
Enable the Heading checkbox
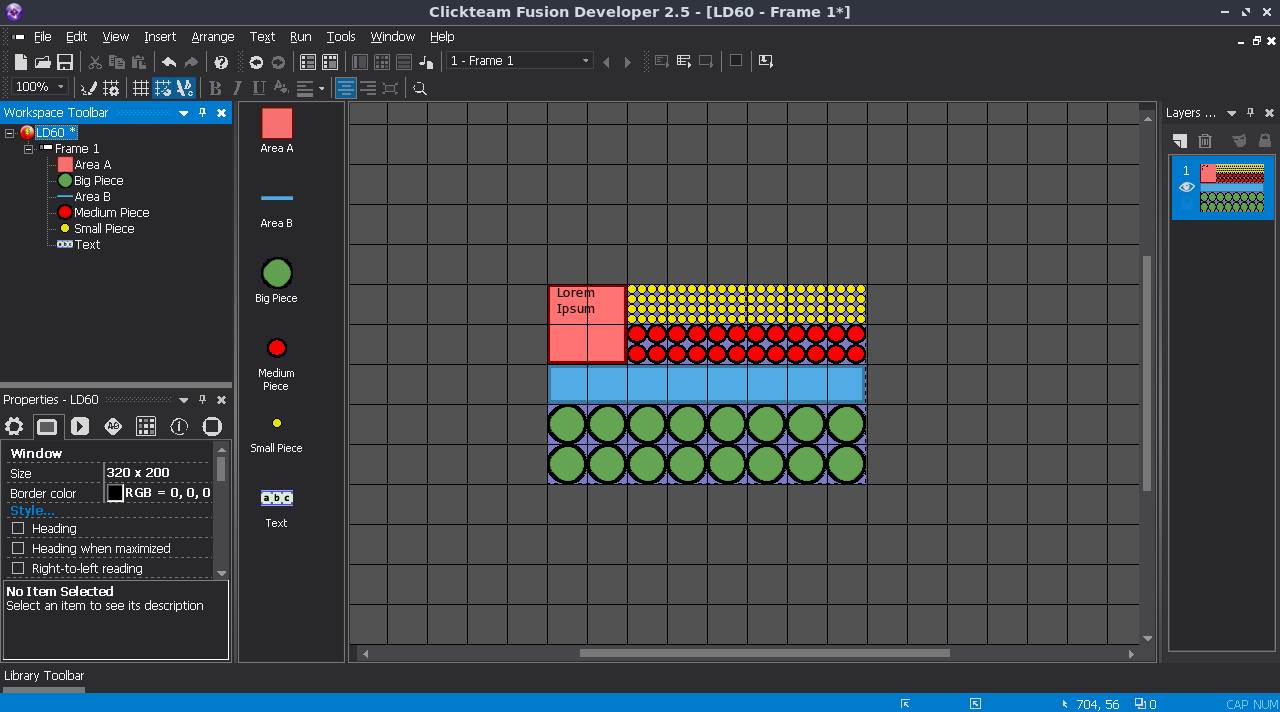18,528
